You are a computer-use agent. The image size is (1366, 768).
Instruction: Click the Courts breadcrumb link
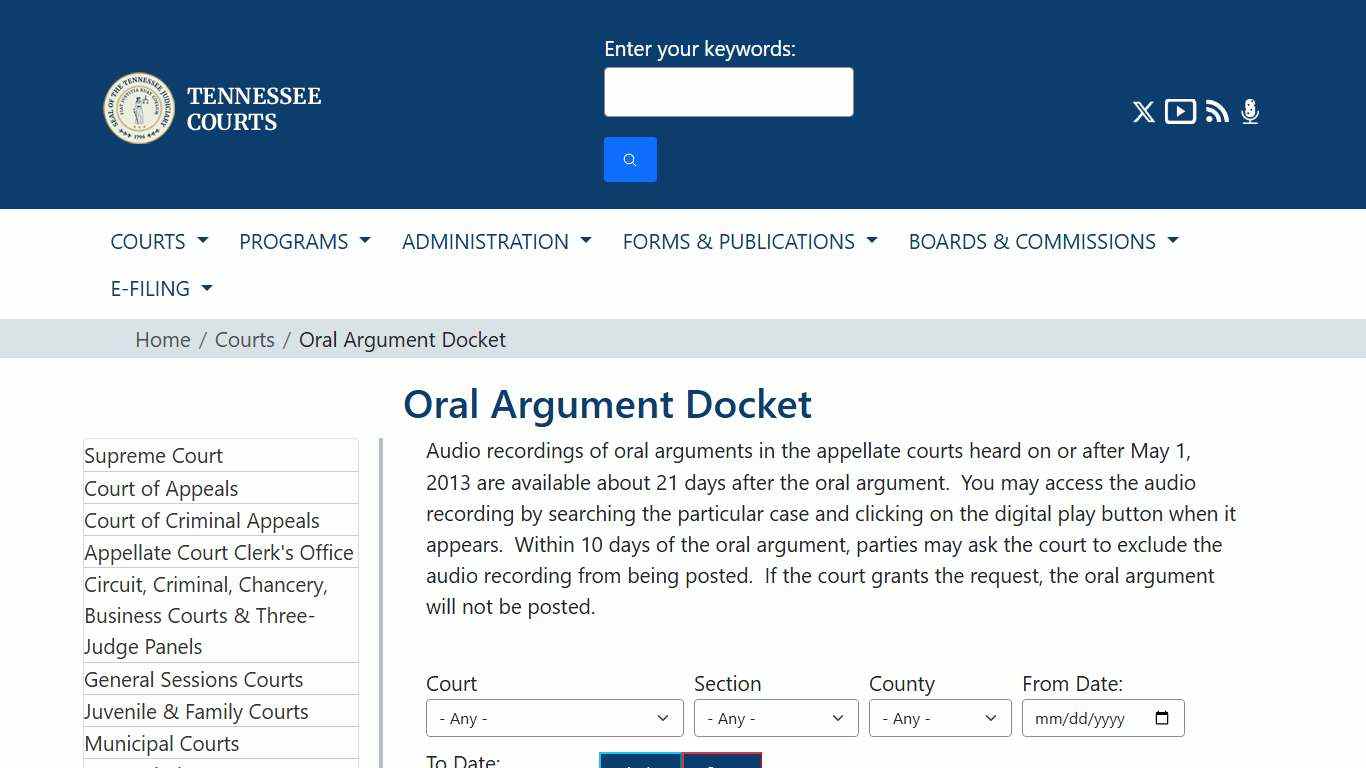coord(245,340)
